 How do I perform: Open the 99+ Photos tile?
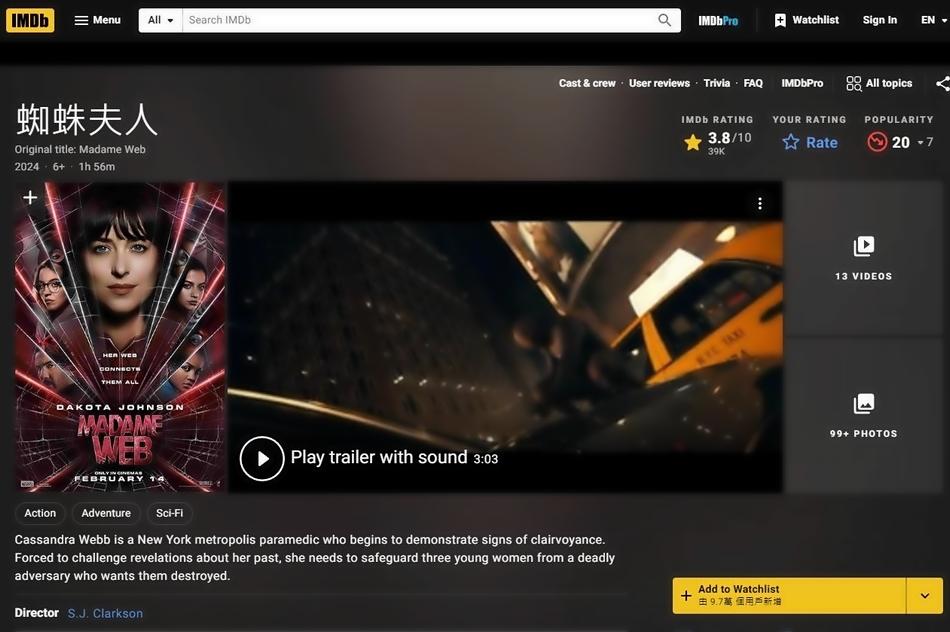pos(863,416)
